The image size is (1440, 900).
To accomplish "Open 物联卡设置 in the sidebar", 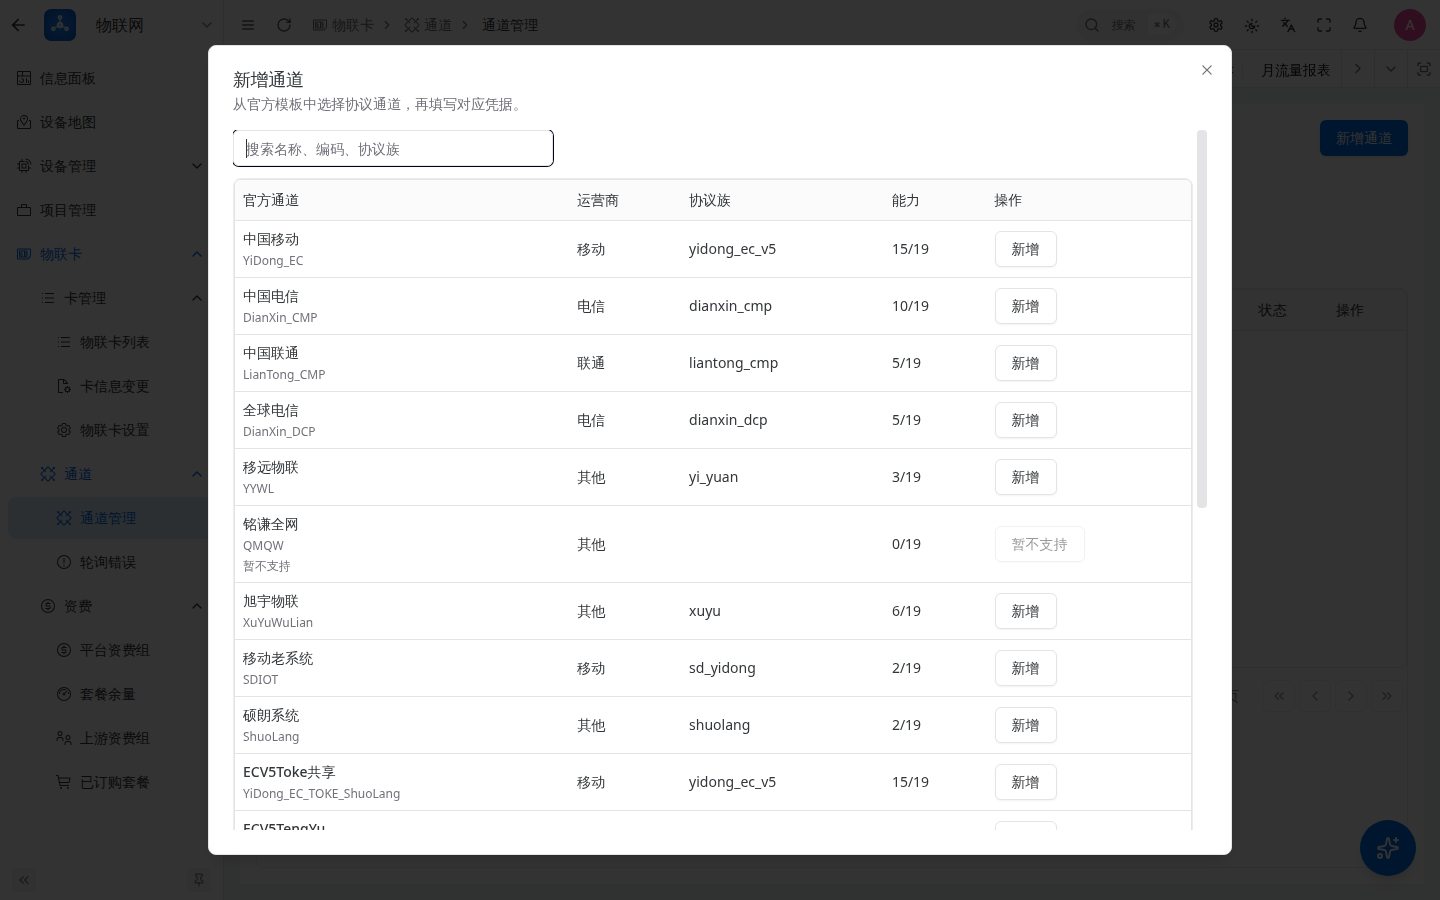I will (111, 430).
